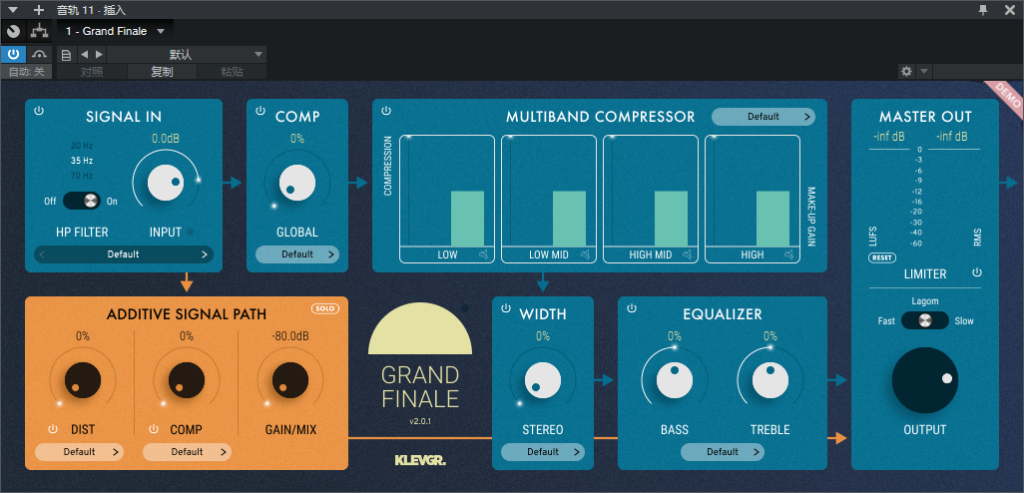Image resolution: width=1024 pixels, height=493 pixels.
Task: Toggle the Limiter power icon
Action: click(x=977, y=272)
